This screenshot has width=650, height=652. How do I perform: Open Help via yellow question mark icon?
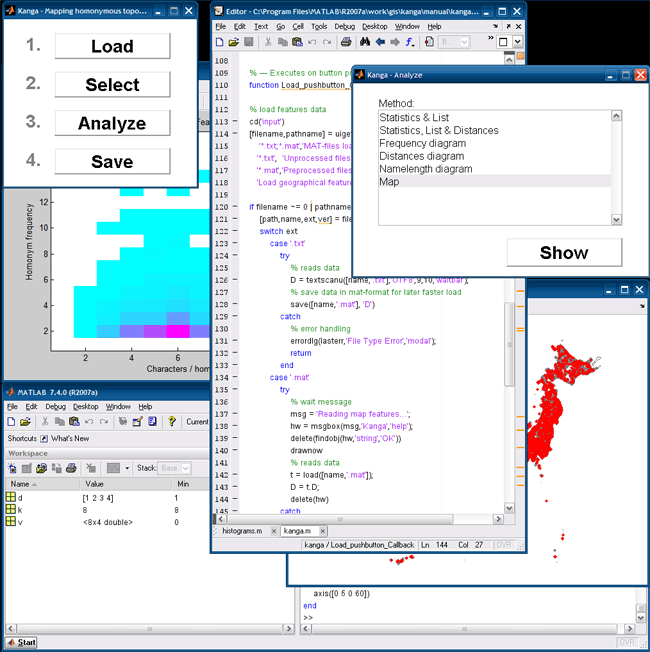pos(172,422)
